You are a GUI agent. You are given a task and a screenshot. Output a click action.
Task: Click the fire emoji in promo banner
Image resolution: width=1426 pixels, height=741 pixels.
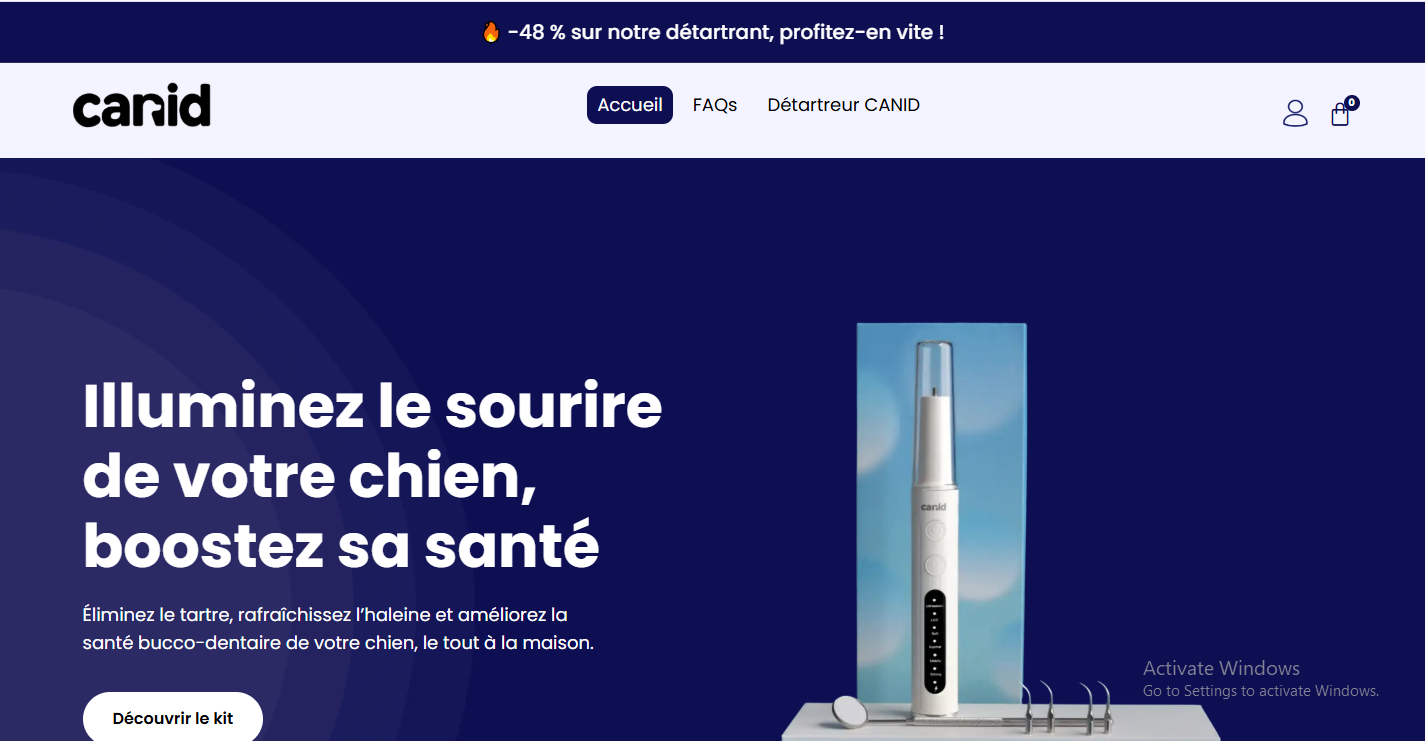(491, 32)
